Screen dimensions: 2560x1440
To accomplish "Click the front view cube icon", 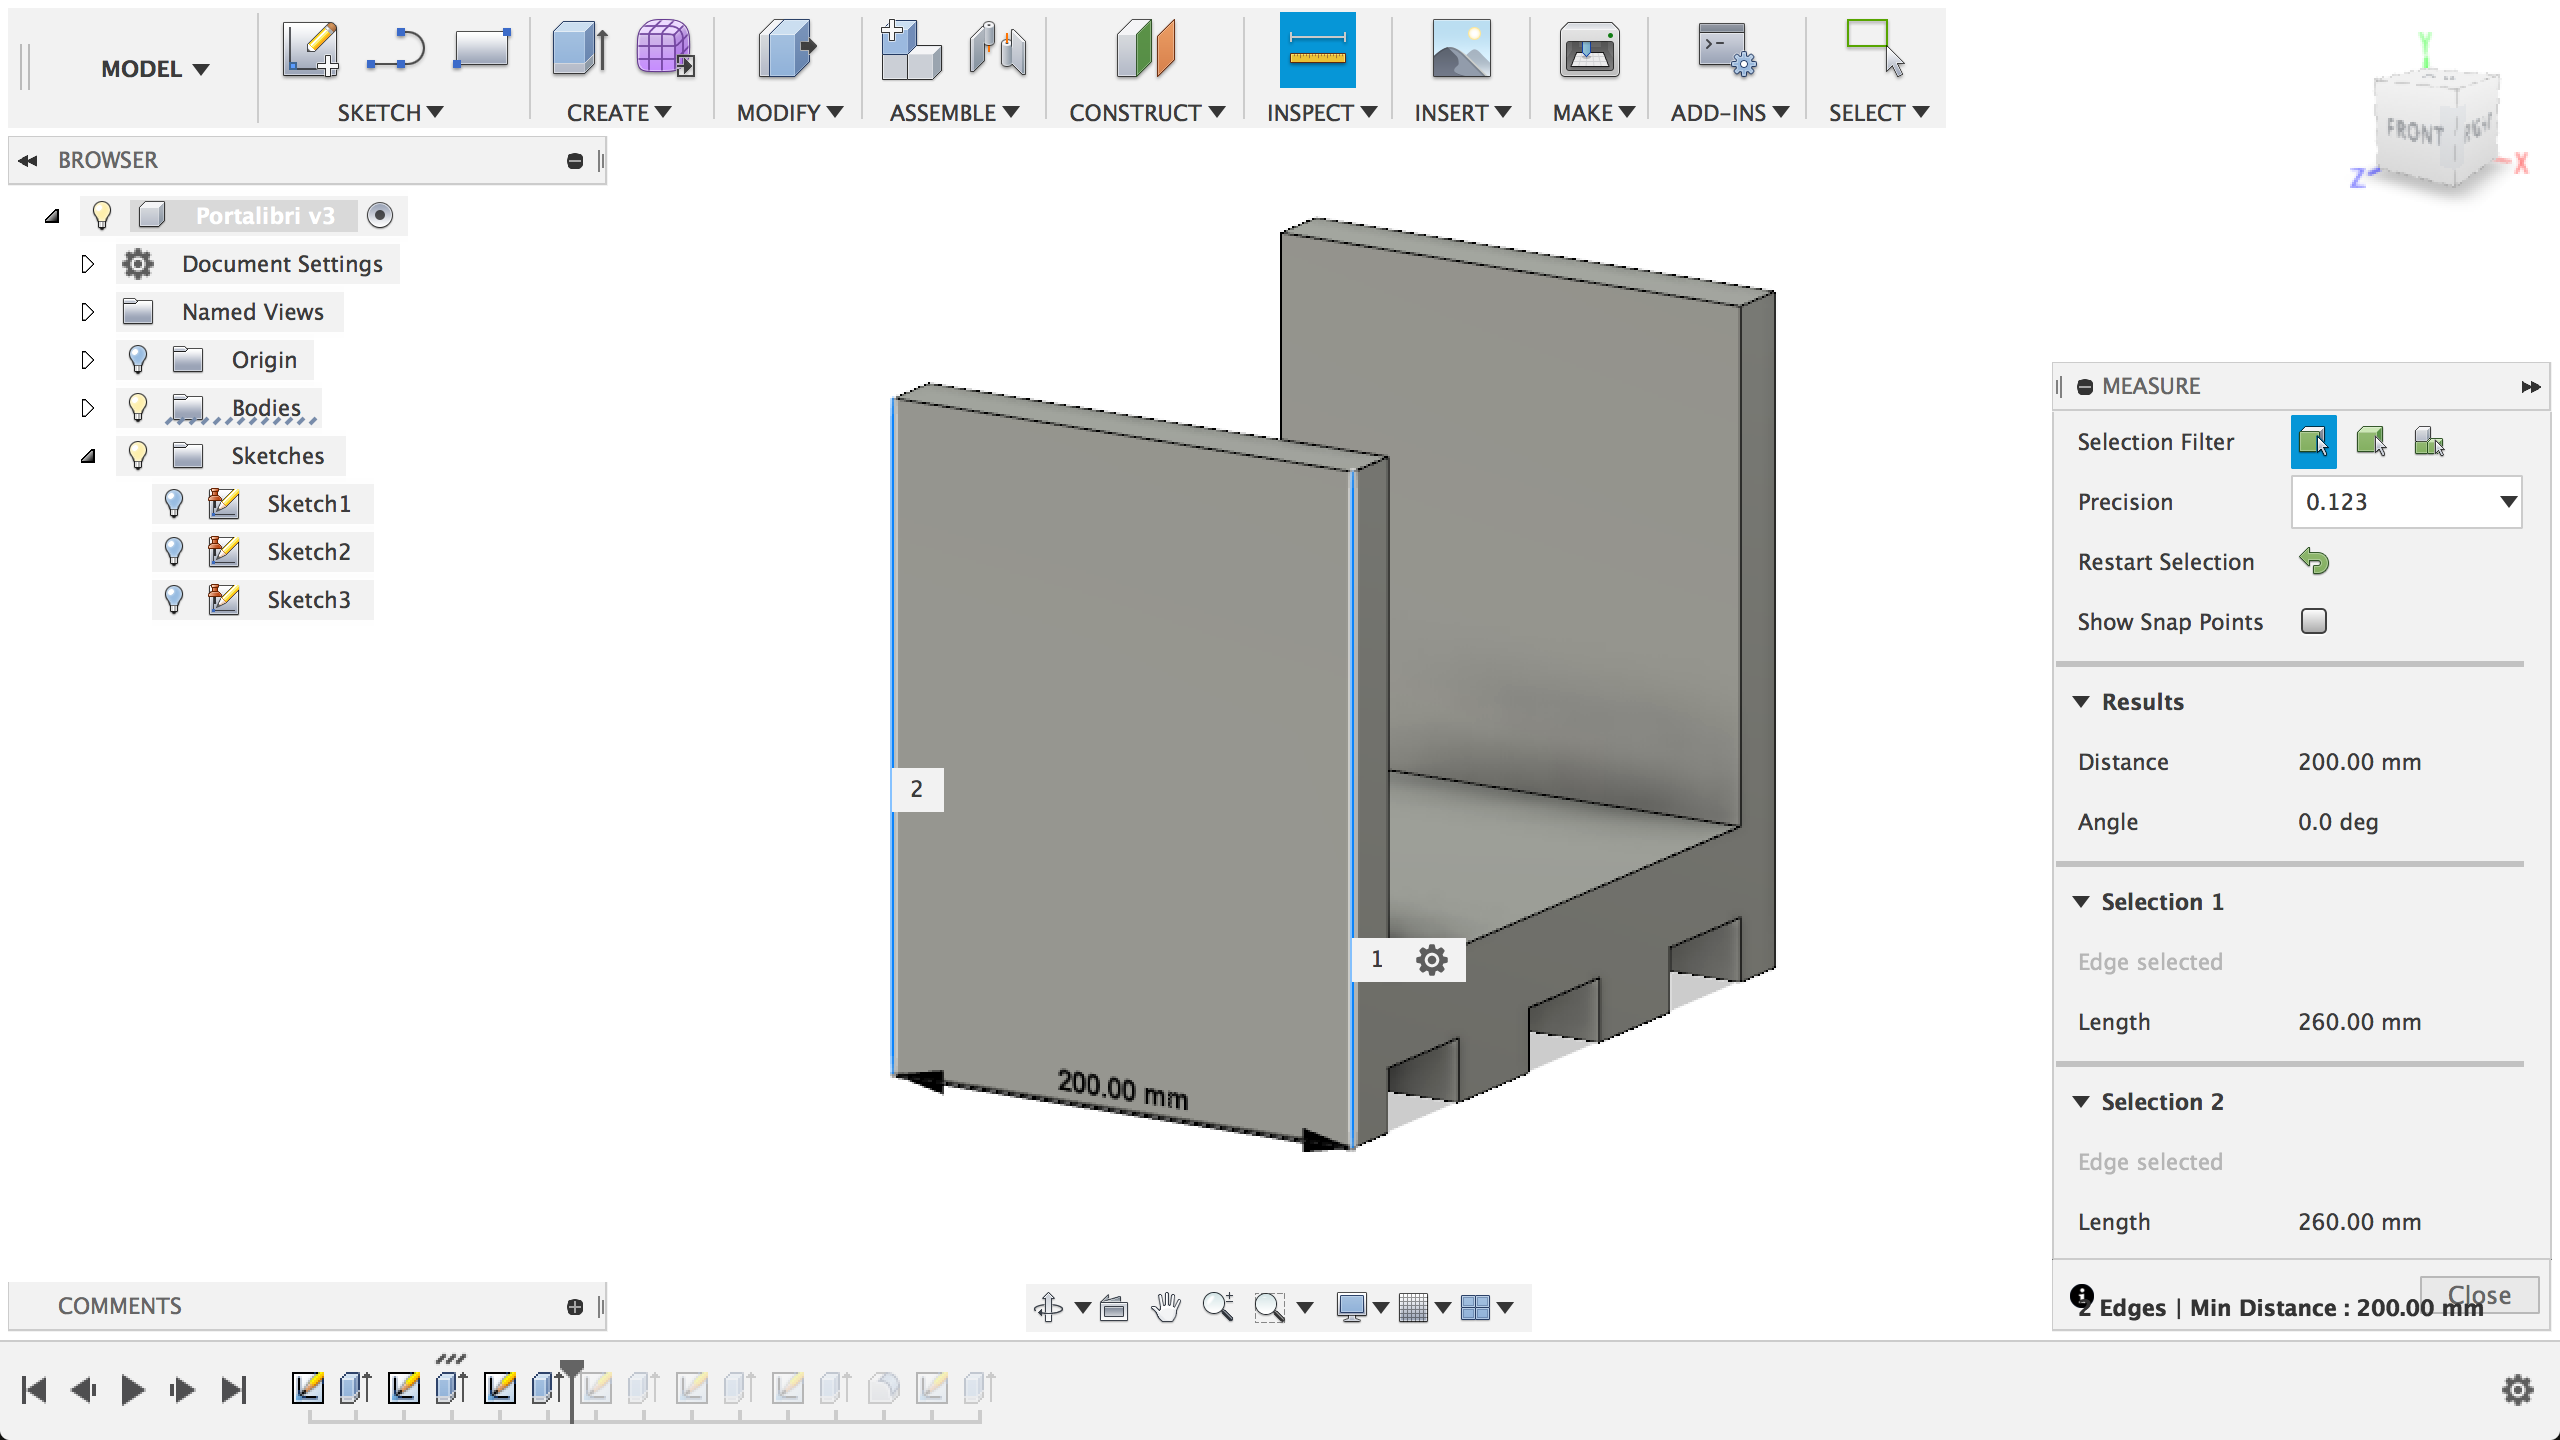I will point(2412,132).
